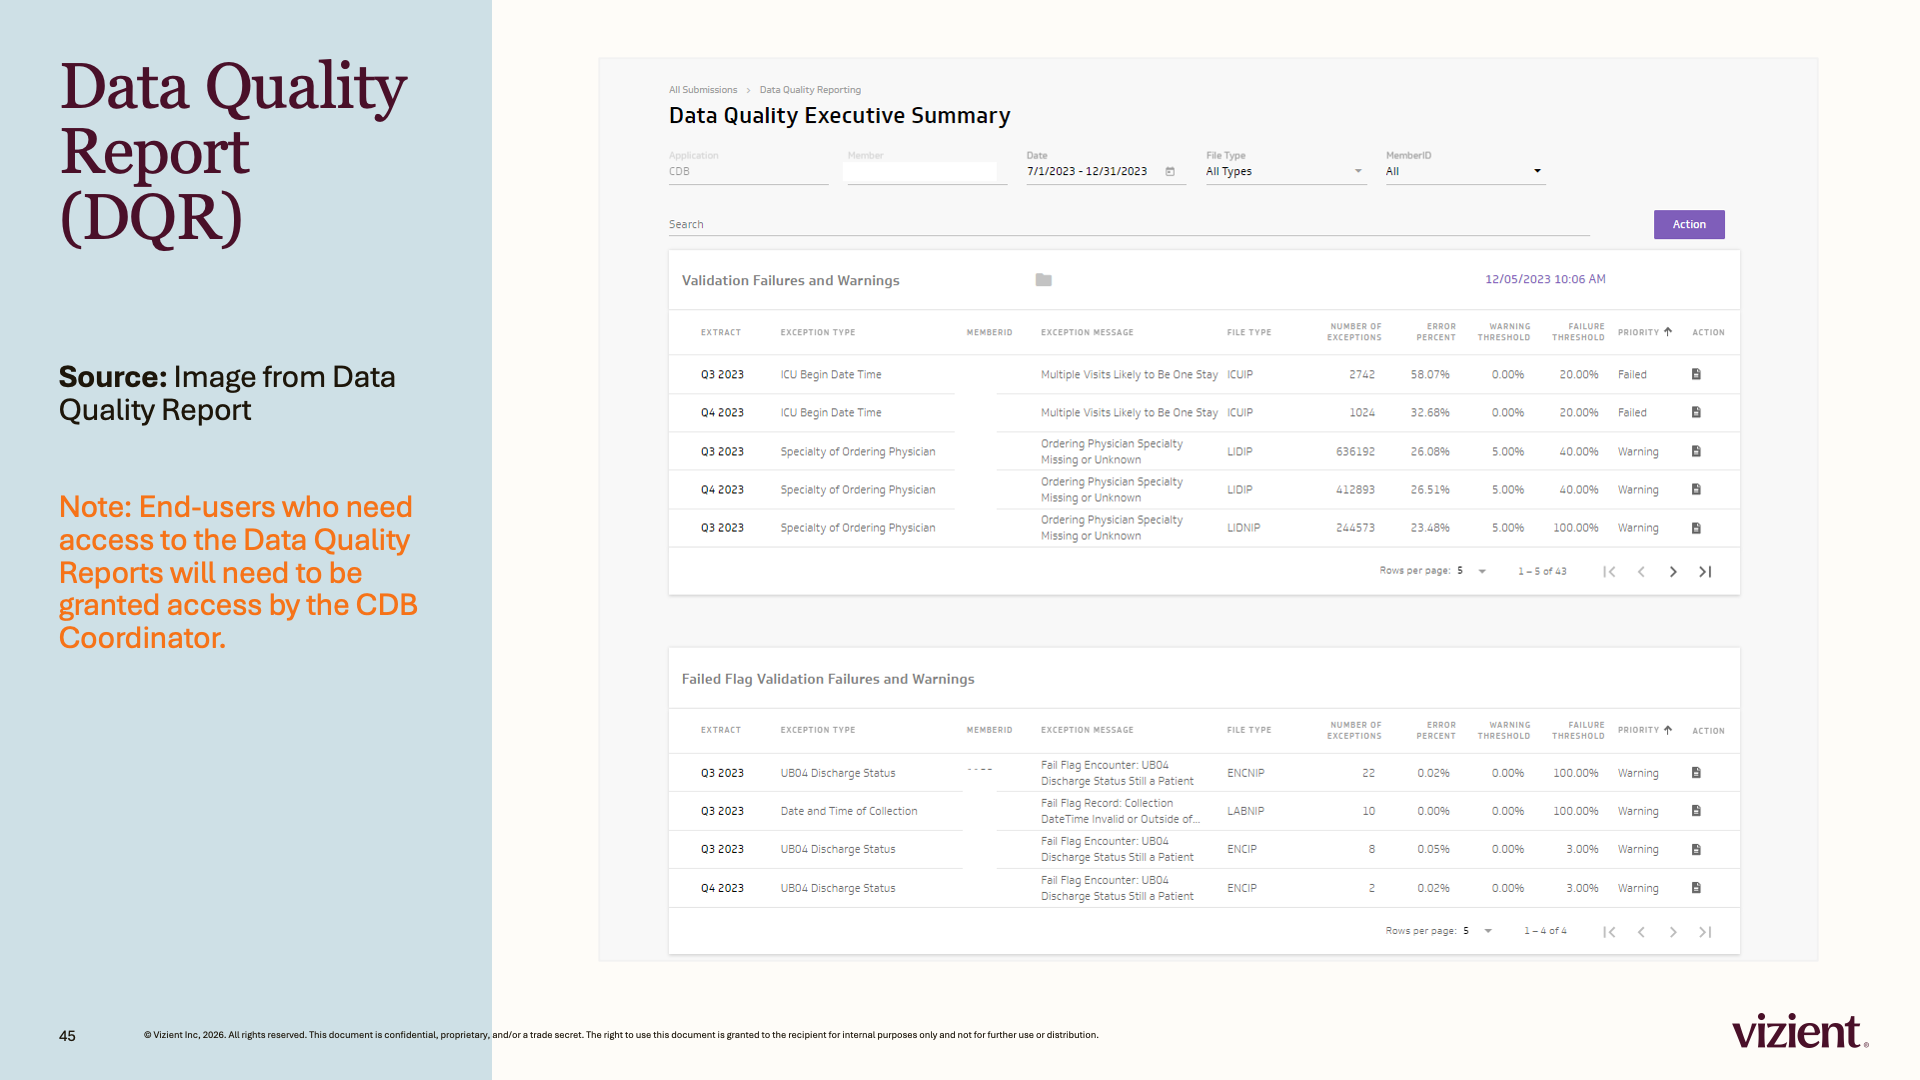Go to next page in Validation Failures table

pyautogui.click(x=1673, y=572)
